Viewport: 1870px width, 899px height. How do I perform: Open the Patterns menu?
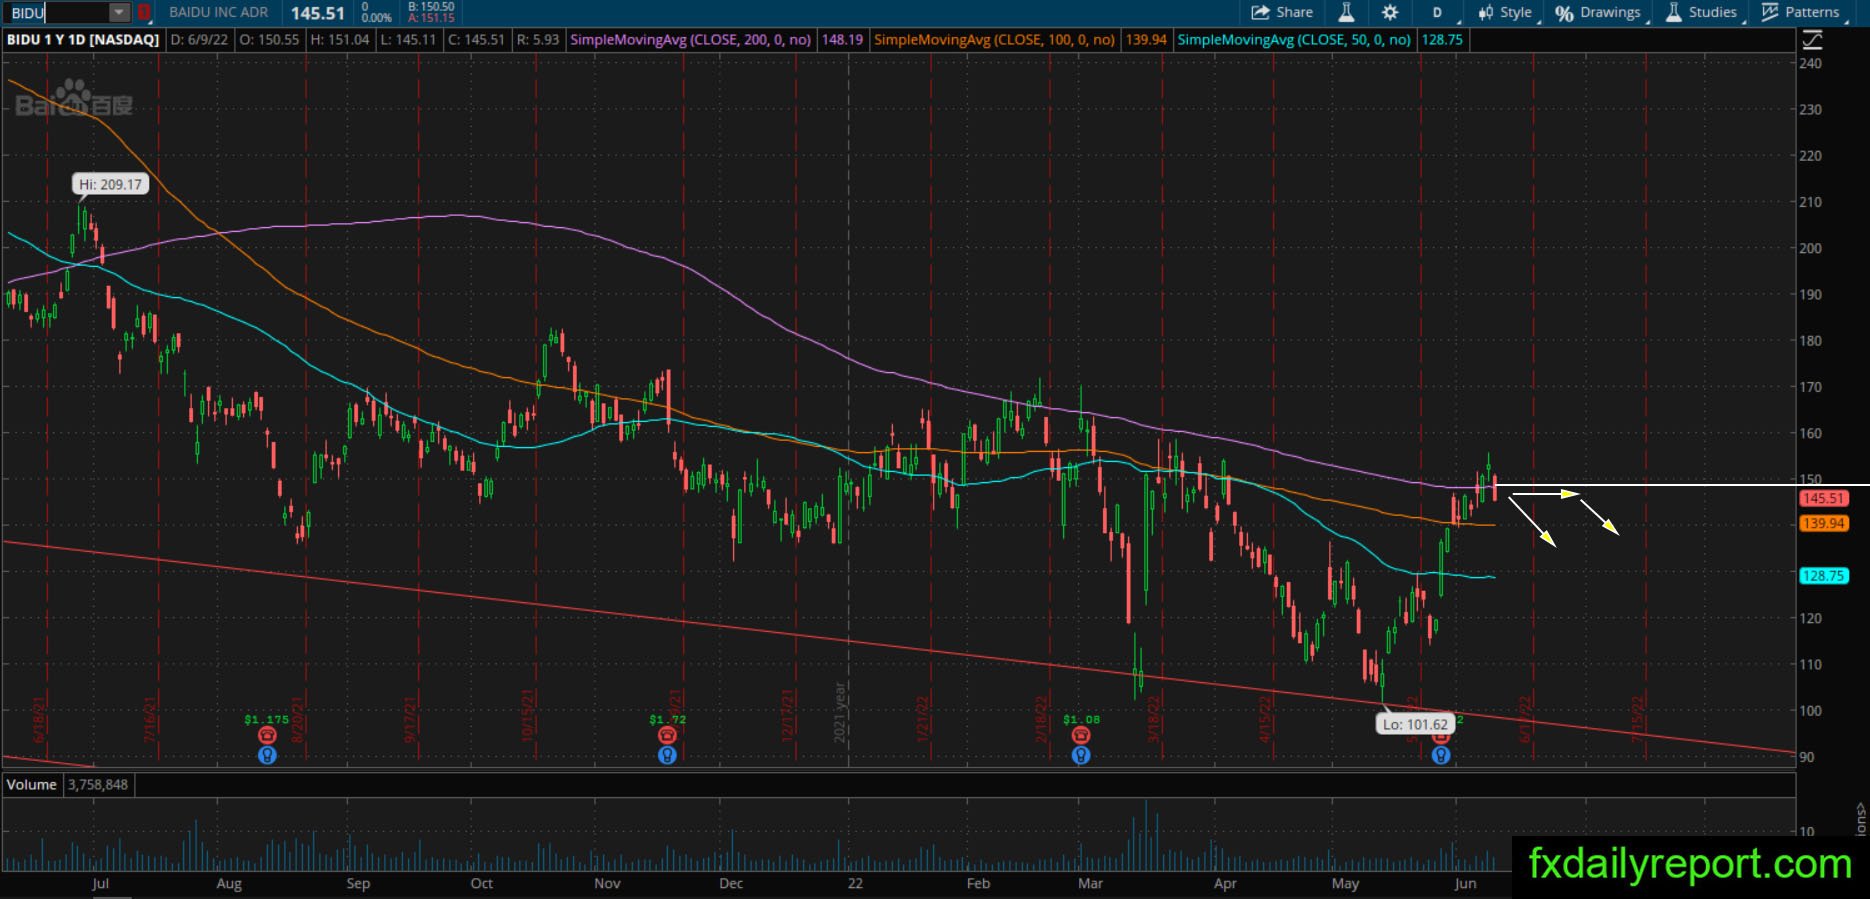tap(1801, 12)
